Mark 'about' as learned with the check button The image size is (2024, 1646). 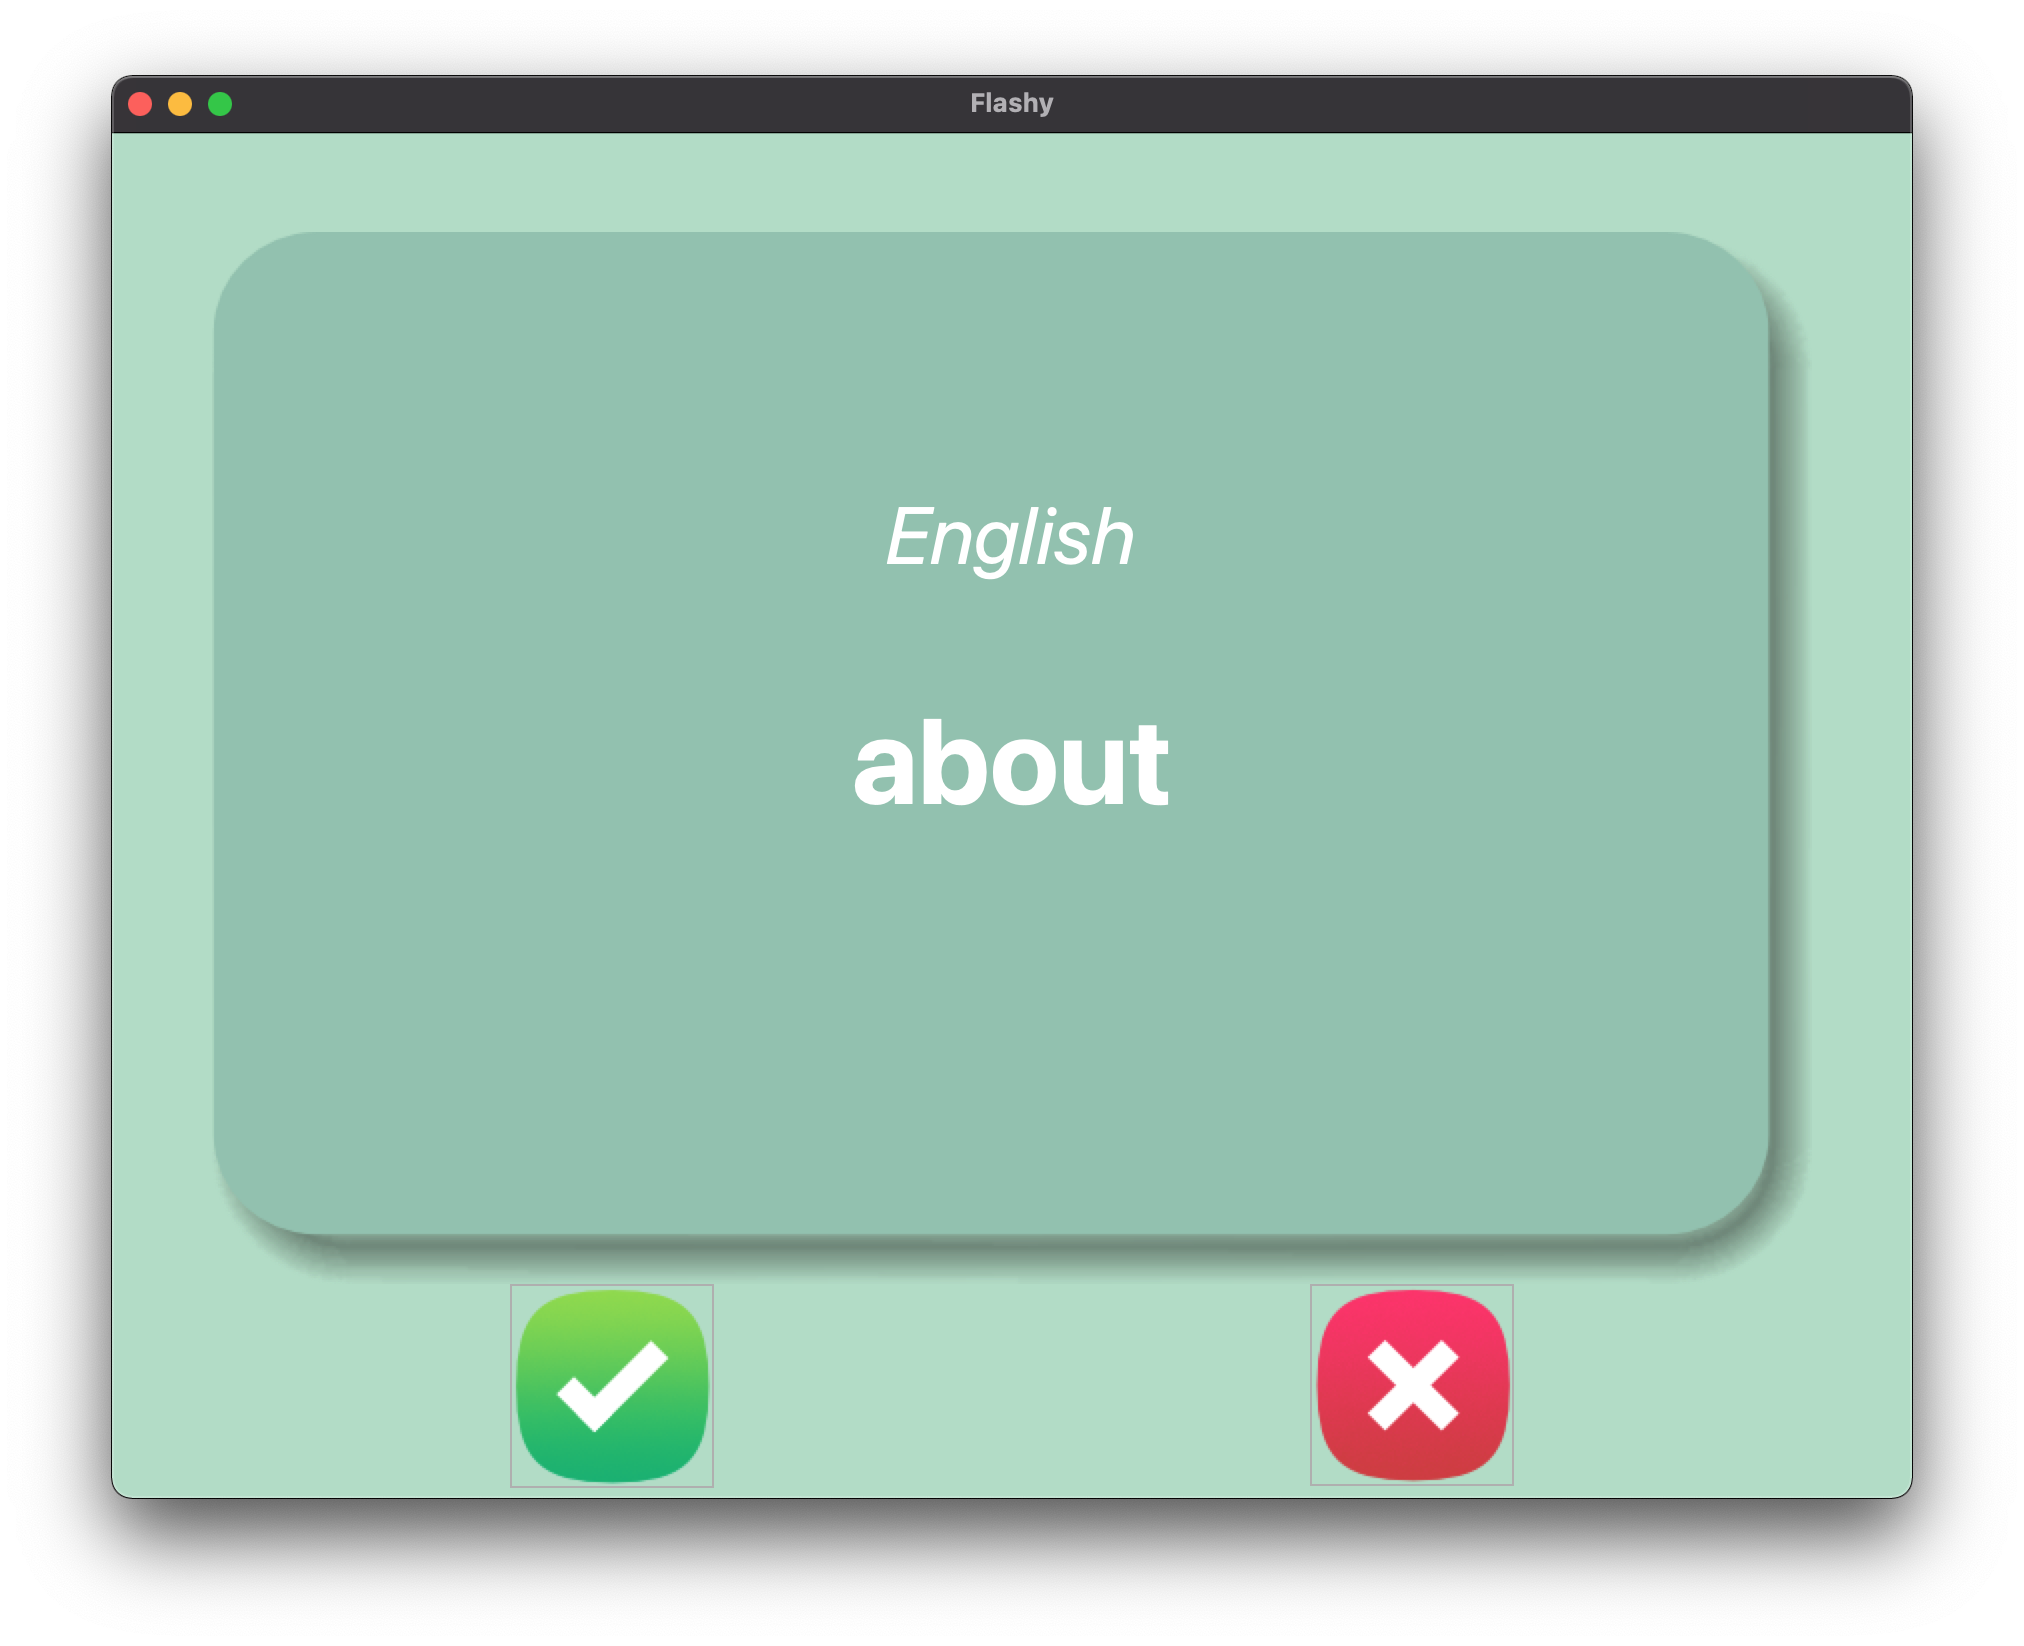tap(613, 1386)
